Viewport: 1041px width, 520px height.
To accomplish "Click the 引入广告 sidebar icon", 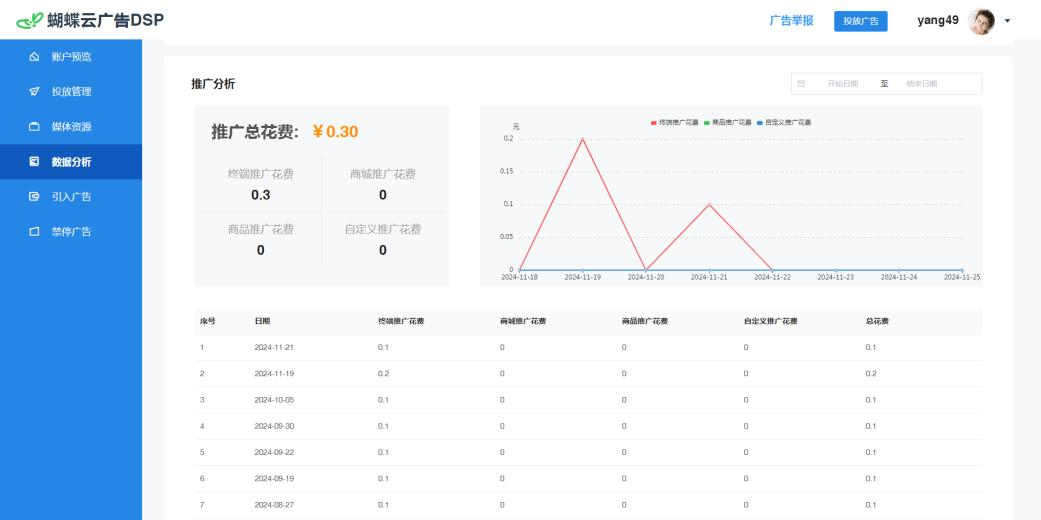I will [35, 197].
